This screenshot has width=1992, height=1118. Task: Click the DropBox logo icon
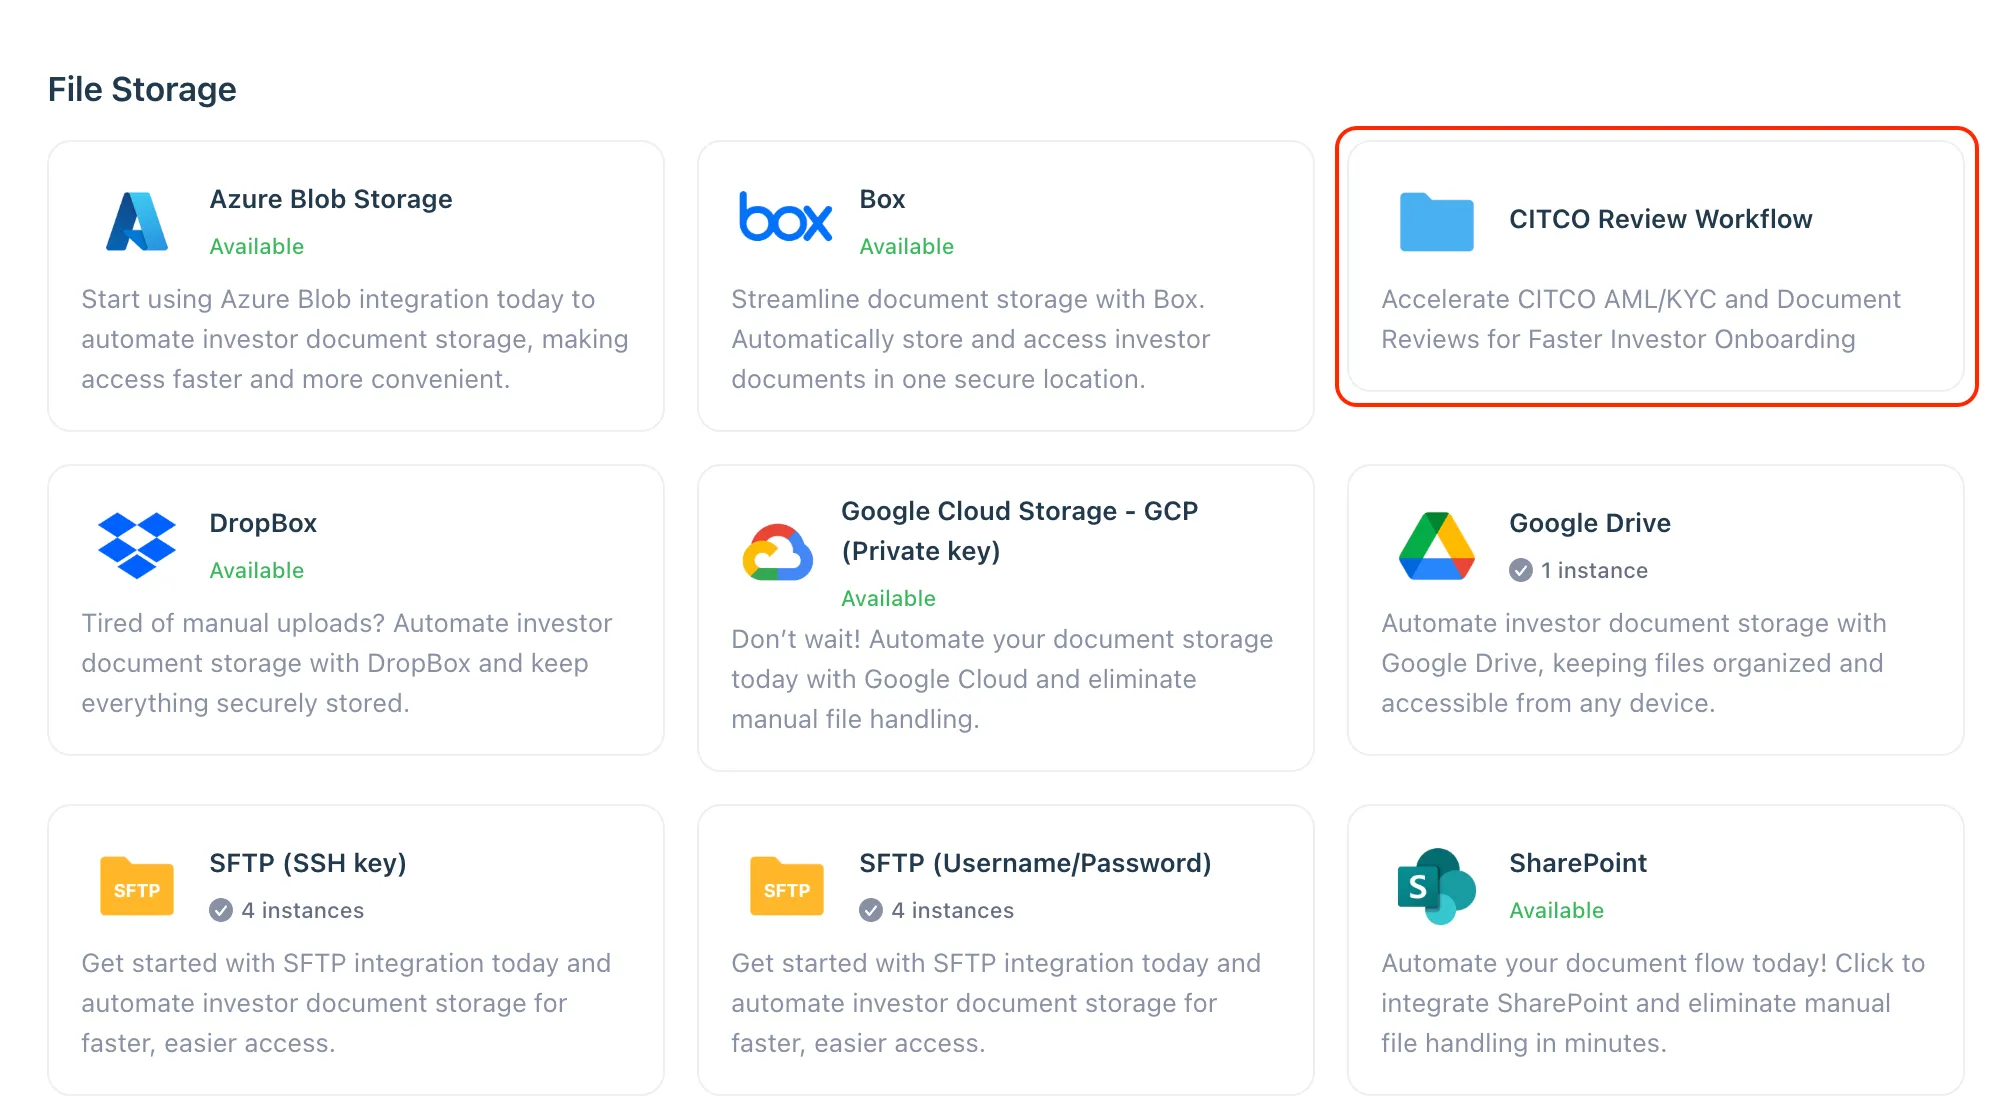[137, 545]
